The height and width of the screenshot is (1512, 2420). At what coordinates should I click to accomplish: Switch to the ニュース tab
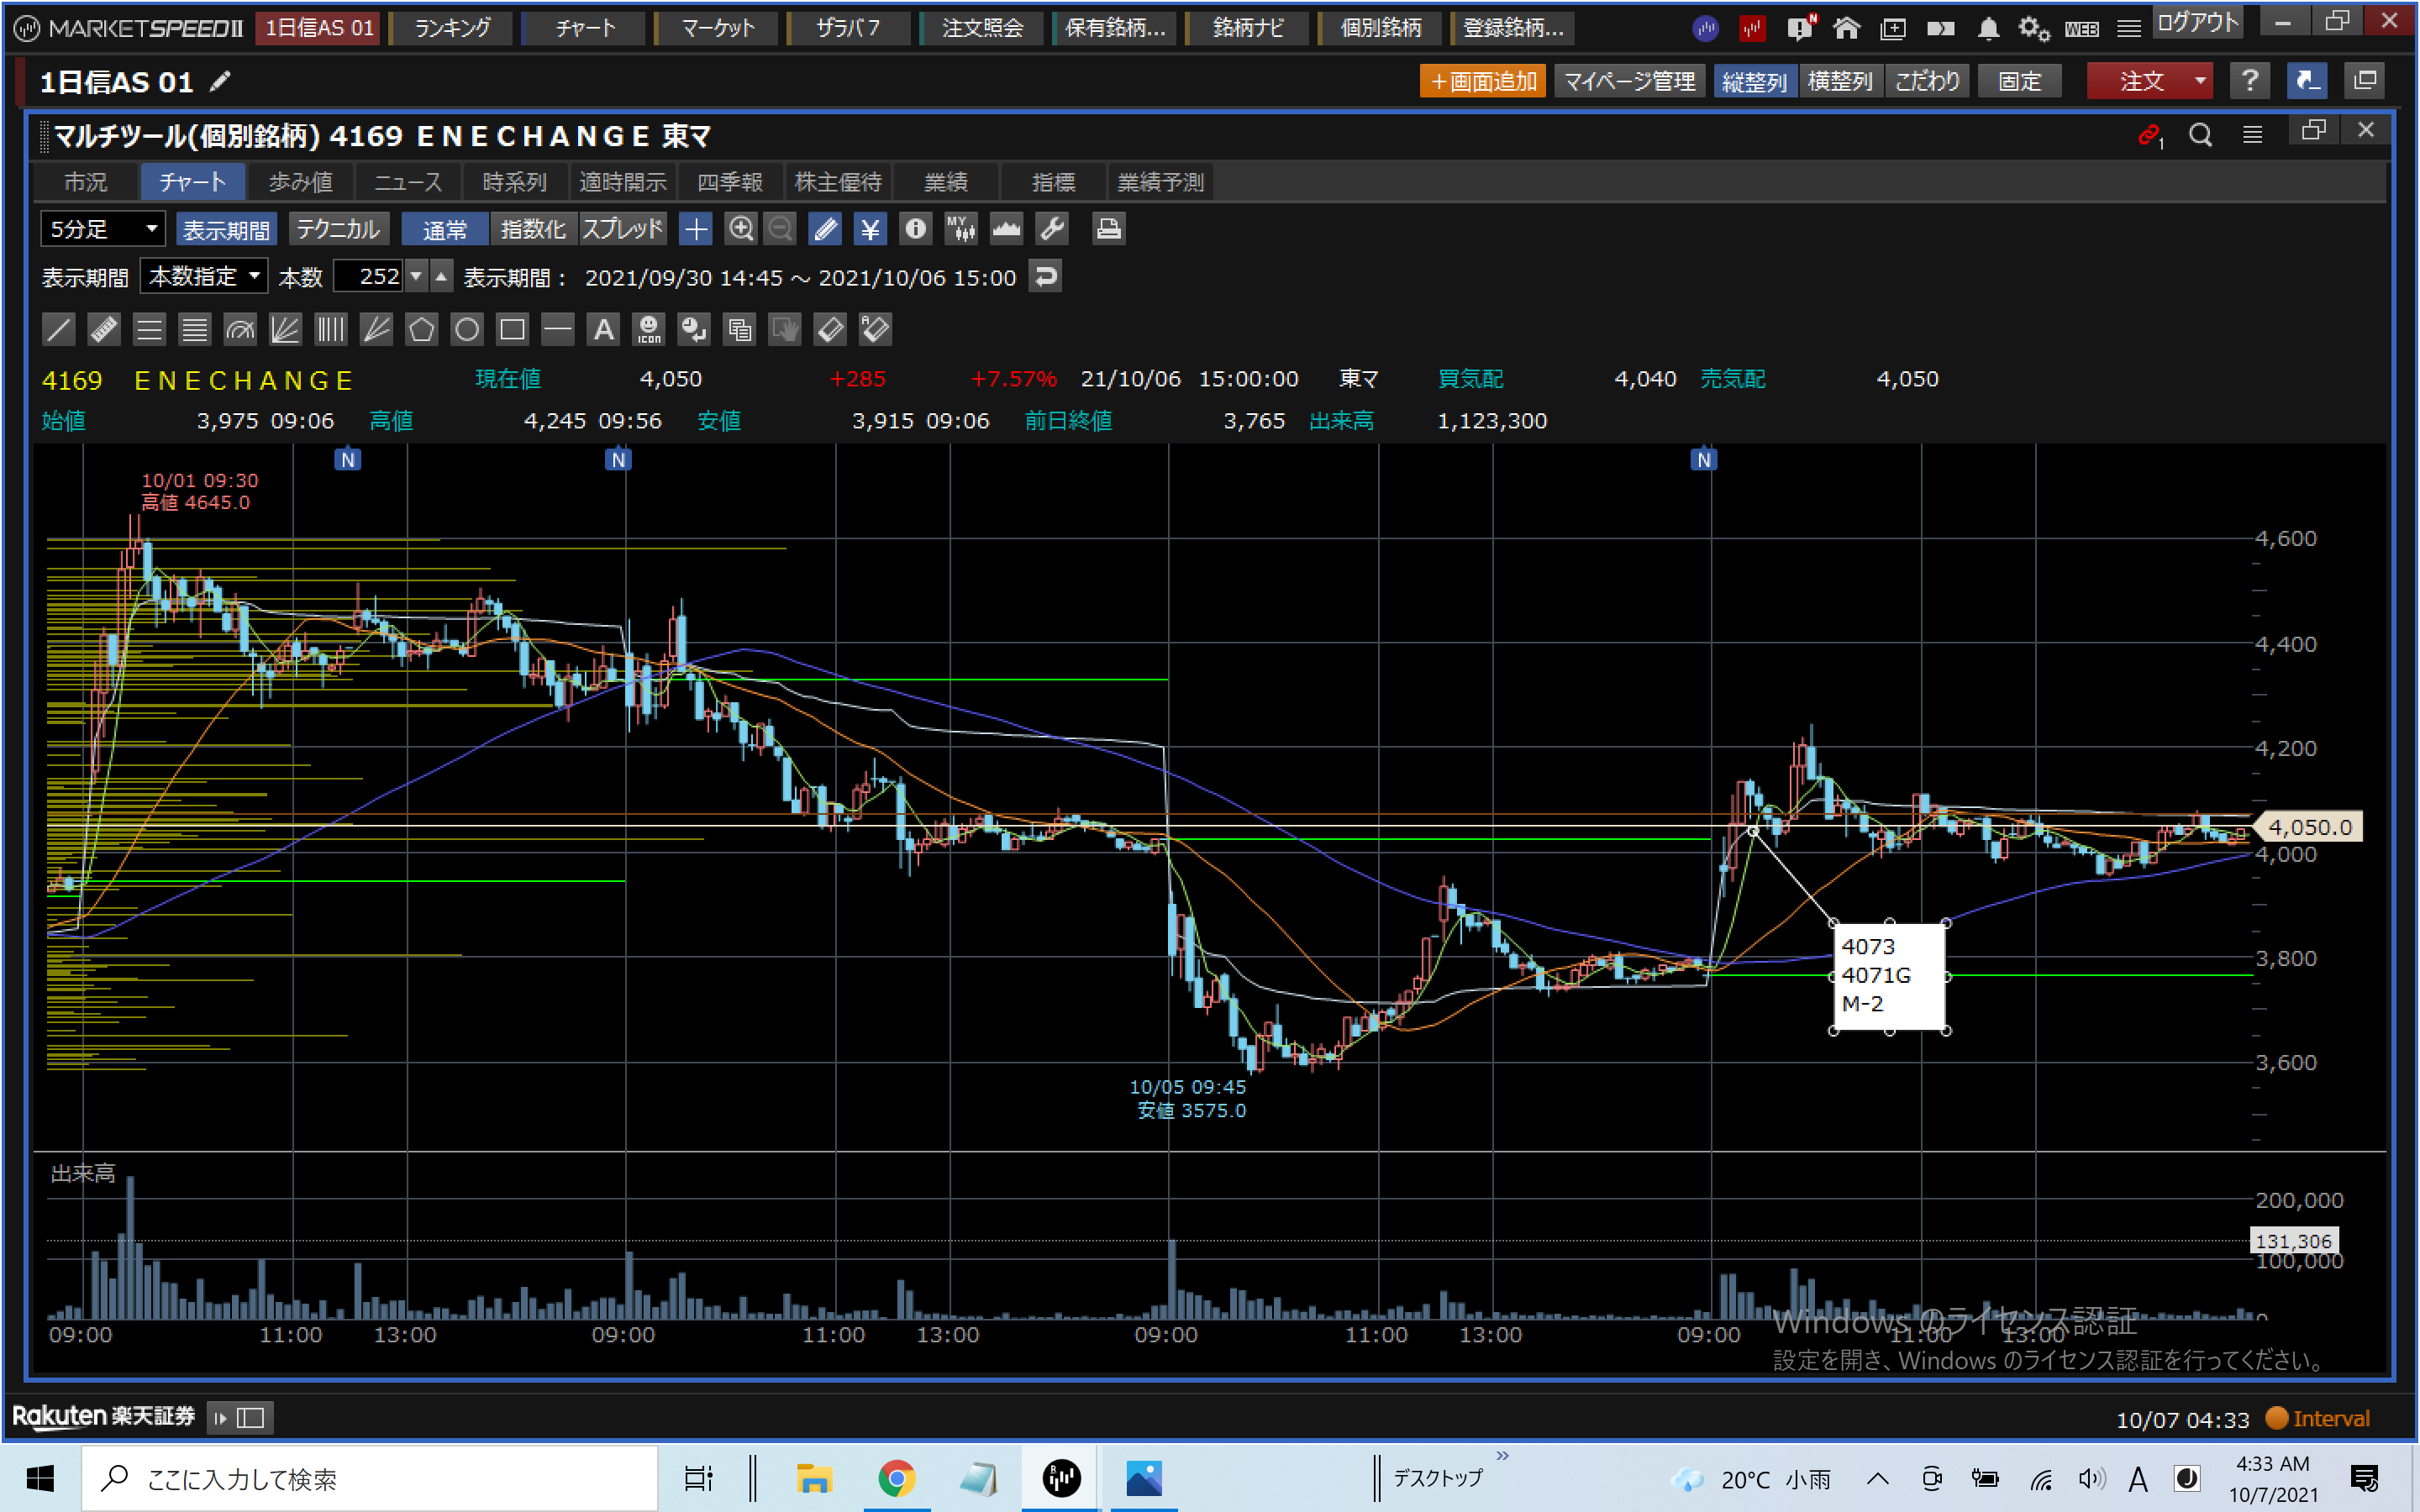(408, 182)
